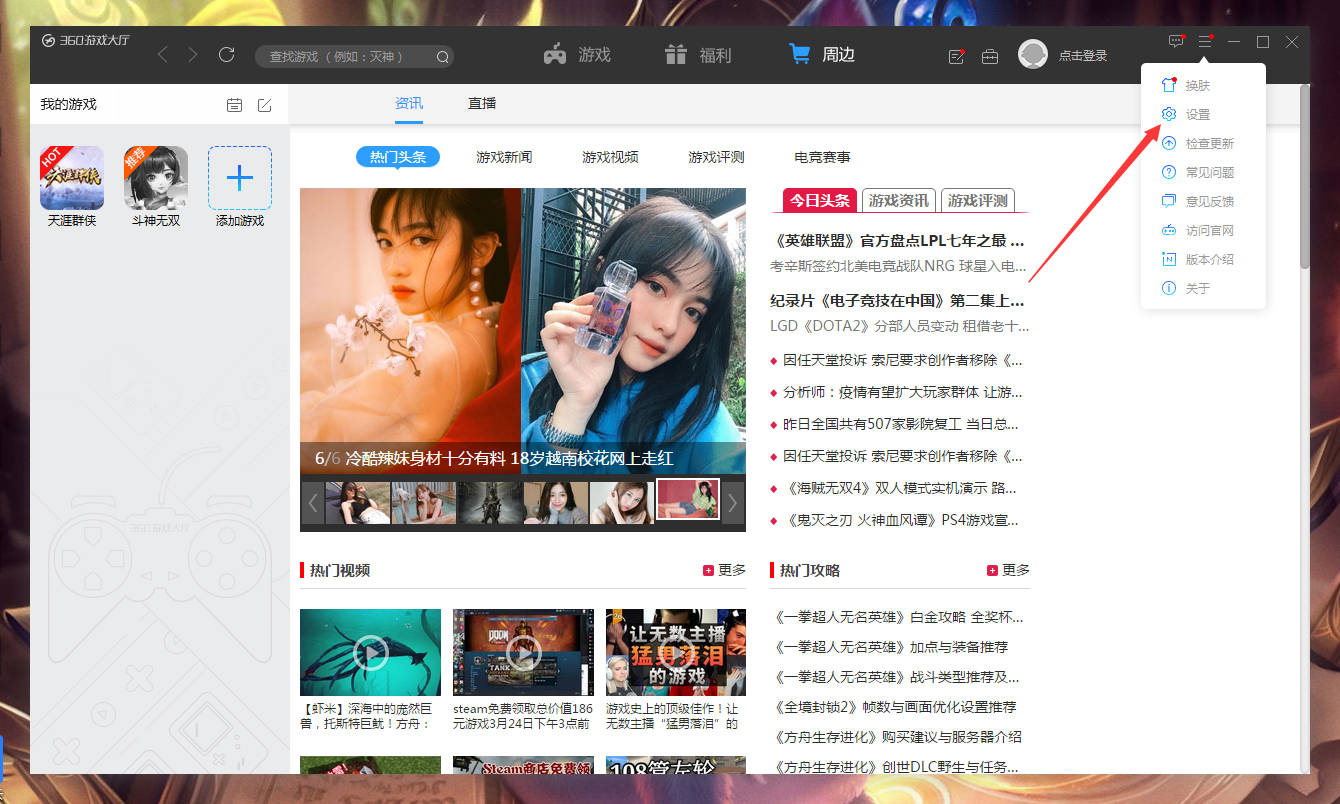Go back in carousel with left arrow
Viewport: 1340px width, 804px height.
click(x=312, y=504)
